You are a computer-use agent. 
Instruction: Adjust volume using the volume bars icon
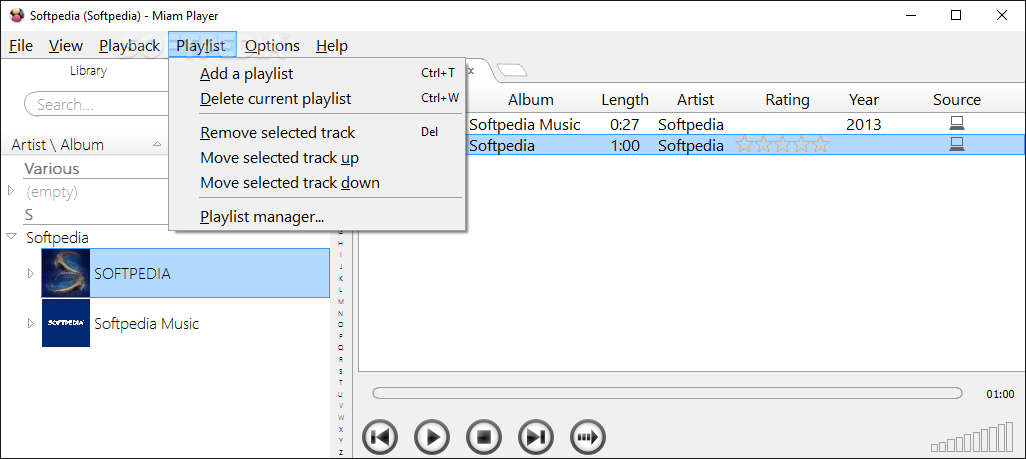pos(972,437)
